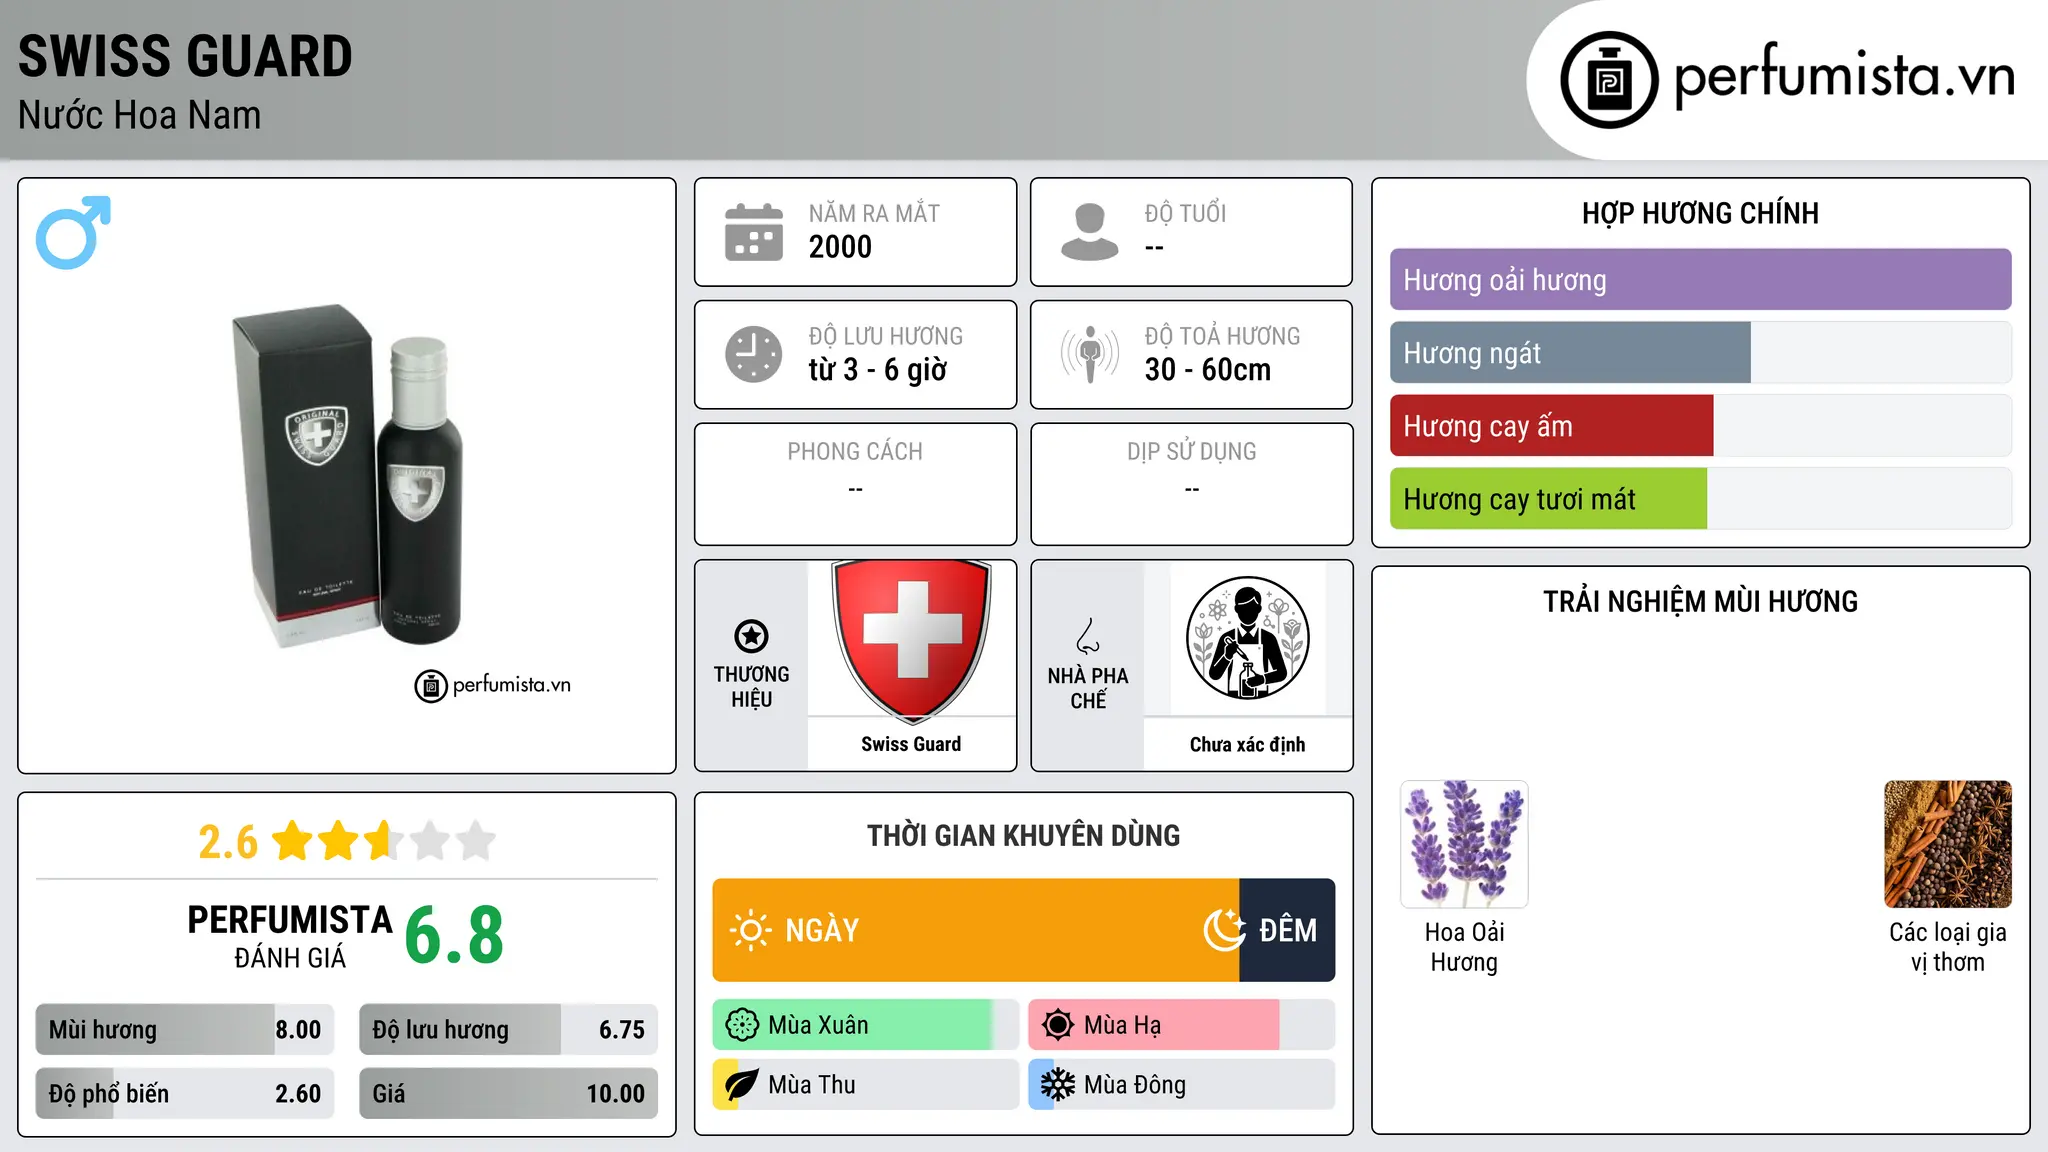Click the Thời gian khuyên dùng heading
The image size is (2048, 1152).
1024,836
